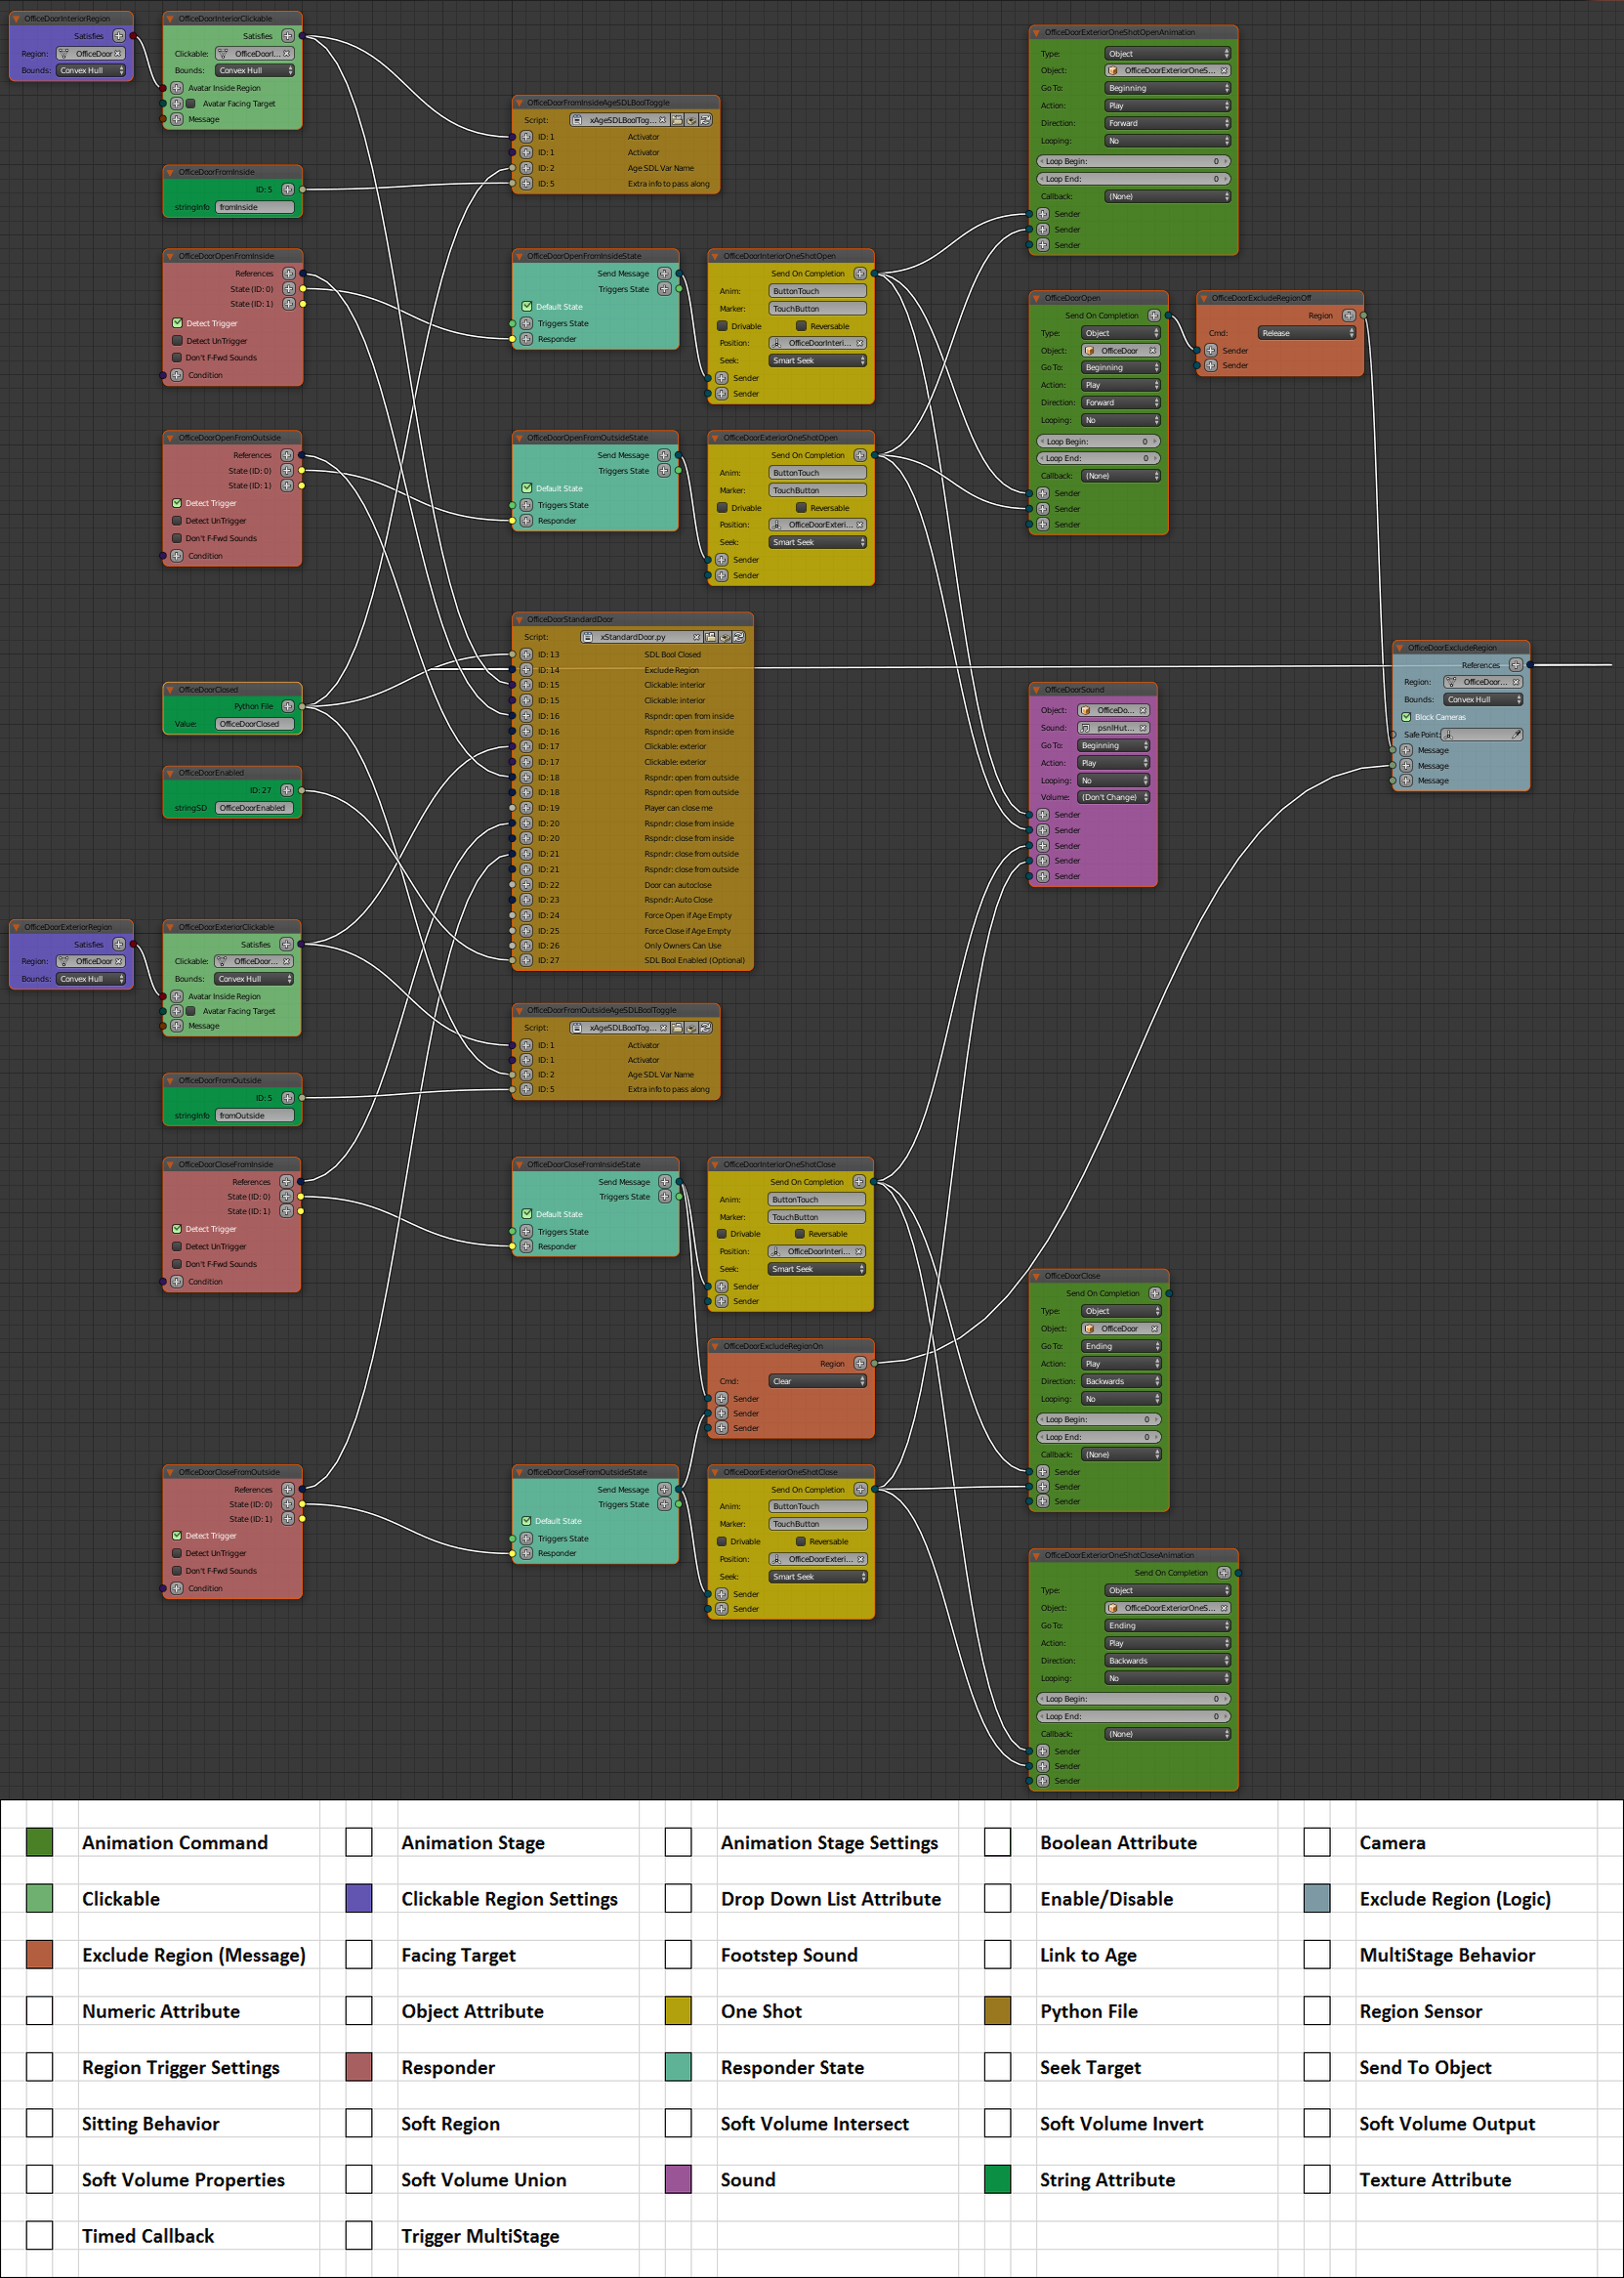The image size is (1624, 2278).
Task: Click Send On Completion plus in OfficeDoorClose node
Action: (x=1155, y=1293)
